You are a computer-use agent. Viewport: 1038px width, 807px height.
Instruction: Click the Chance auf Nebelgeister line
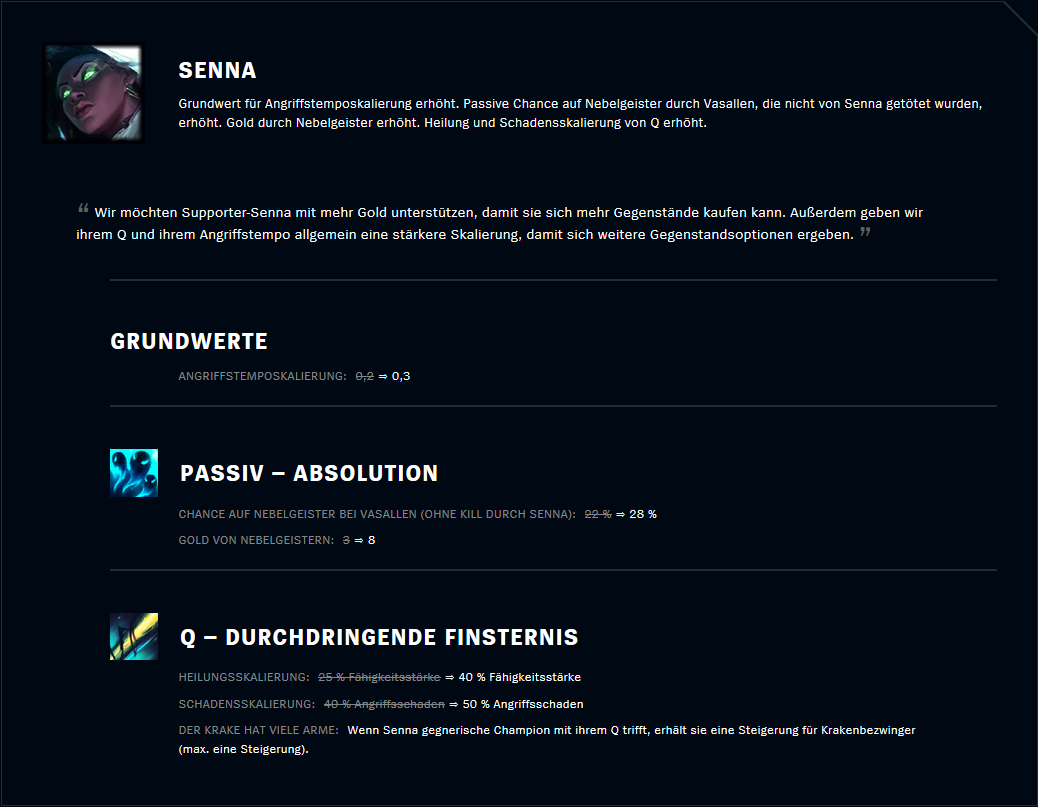(x=418, y=514)
